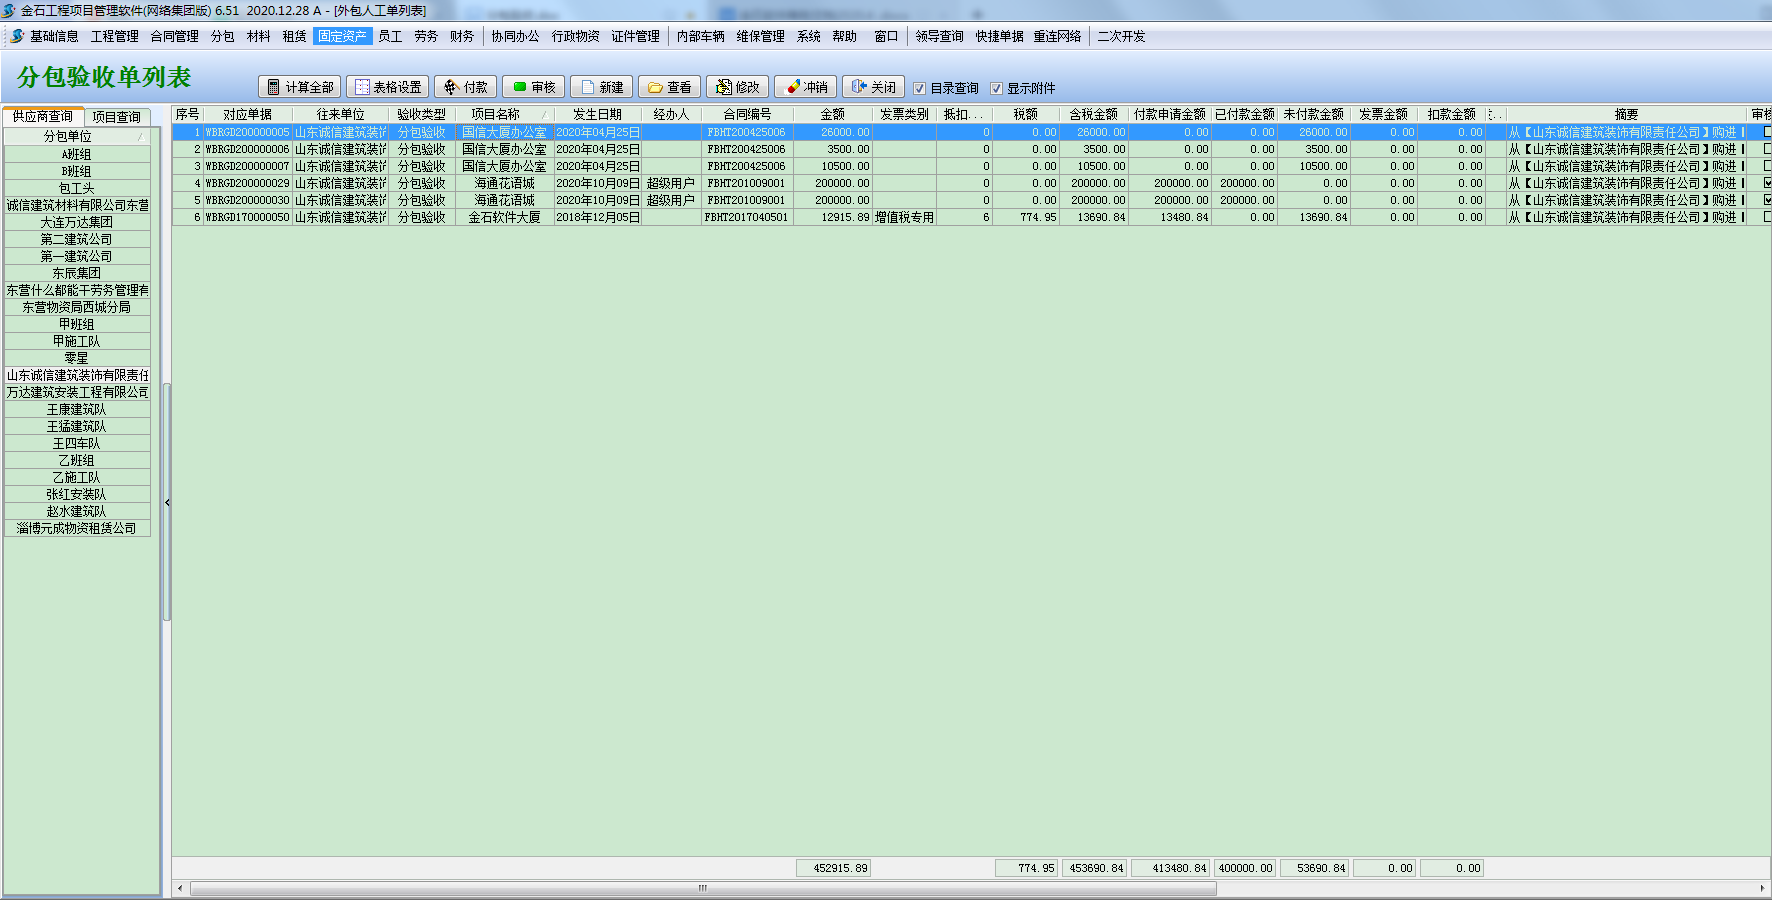Viewport: 1772px width, 900px height.
Task: Open the 查看 folder view icon
Action: (x=655, y=88)
